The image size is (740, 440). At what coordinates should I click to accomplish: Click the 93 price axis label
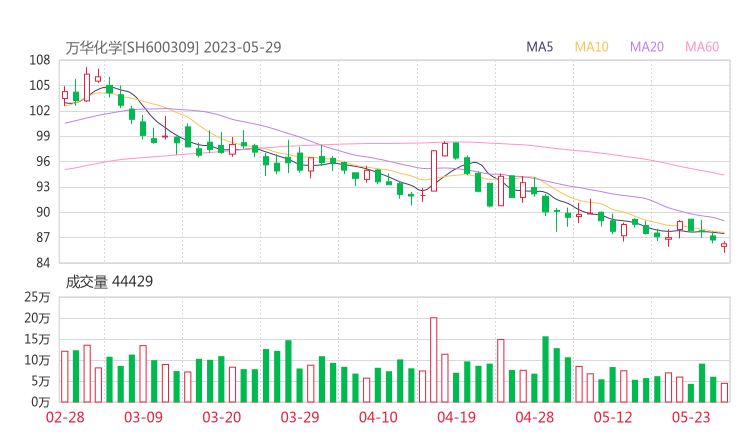pyautogui.click(x=43, y=187)
